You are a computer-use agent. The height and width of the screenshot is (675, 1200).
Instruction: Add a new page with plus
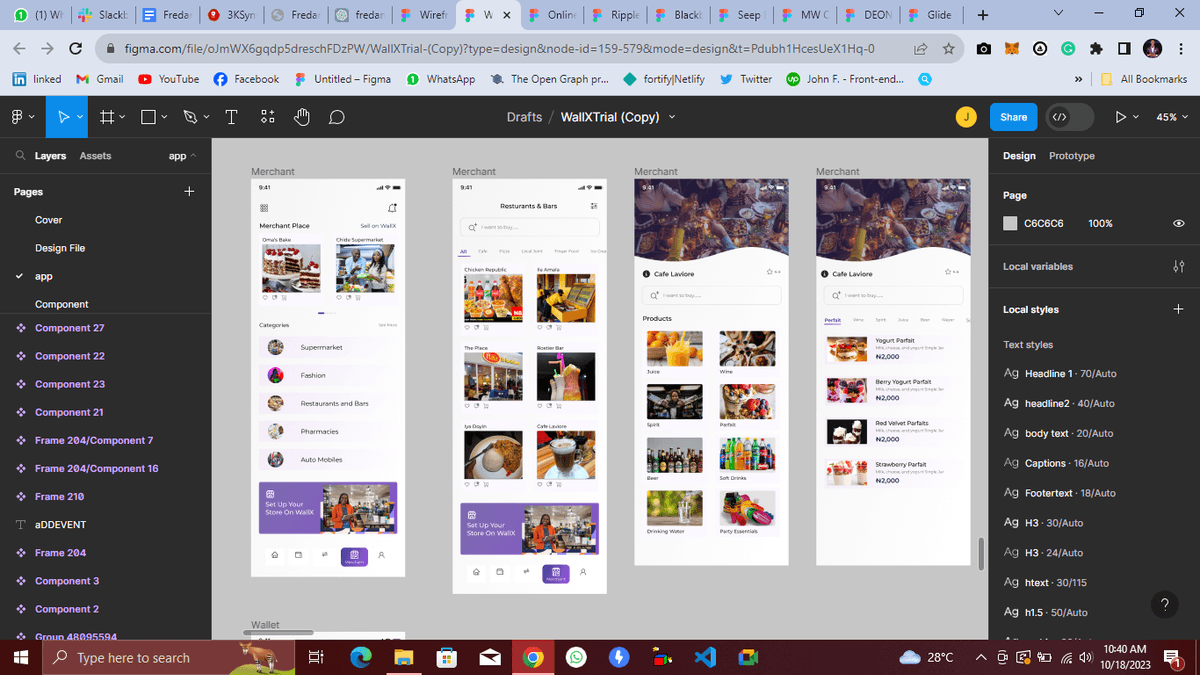pos(189,192)
